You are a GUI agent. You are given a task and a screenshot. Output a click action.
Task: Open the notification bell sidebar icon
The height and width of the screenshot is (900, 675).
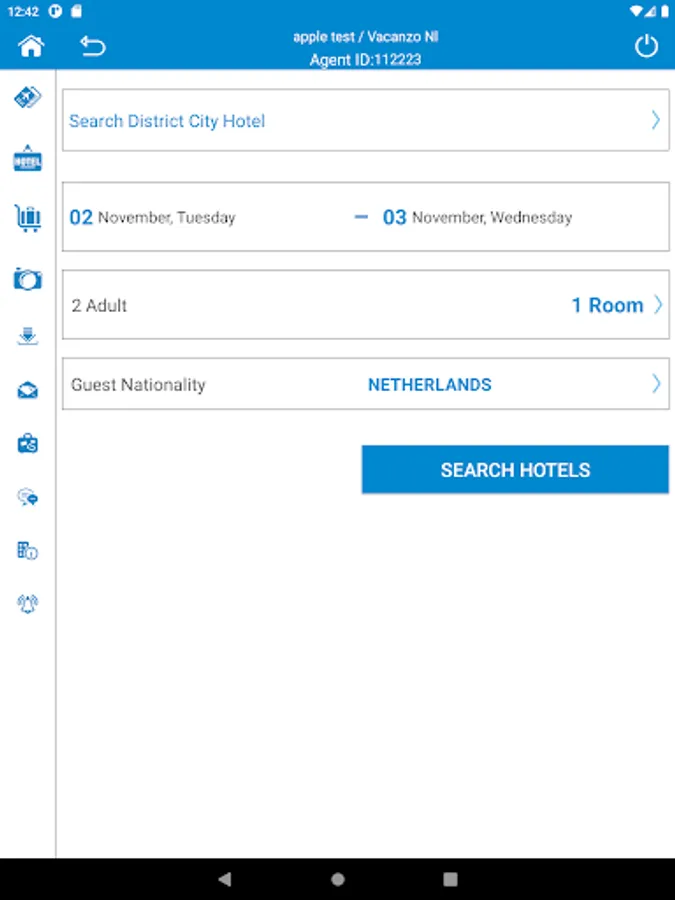[x=28, y=604]
